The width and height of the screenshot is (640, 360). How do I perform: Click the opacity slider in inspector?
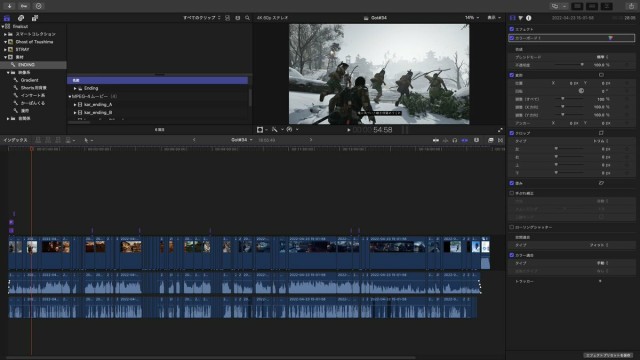coord(569,65)
